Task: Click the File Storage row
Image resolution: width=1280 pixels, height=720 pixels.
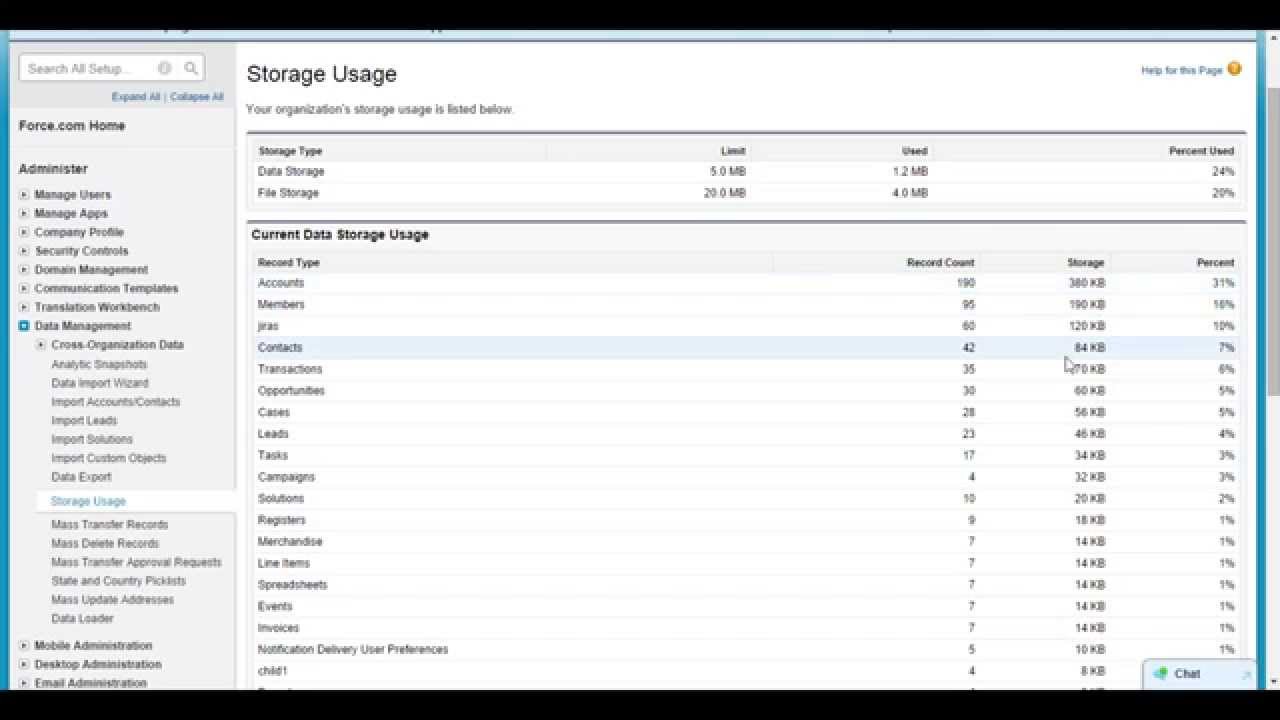Action: [x=746, y=193]
